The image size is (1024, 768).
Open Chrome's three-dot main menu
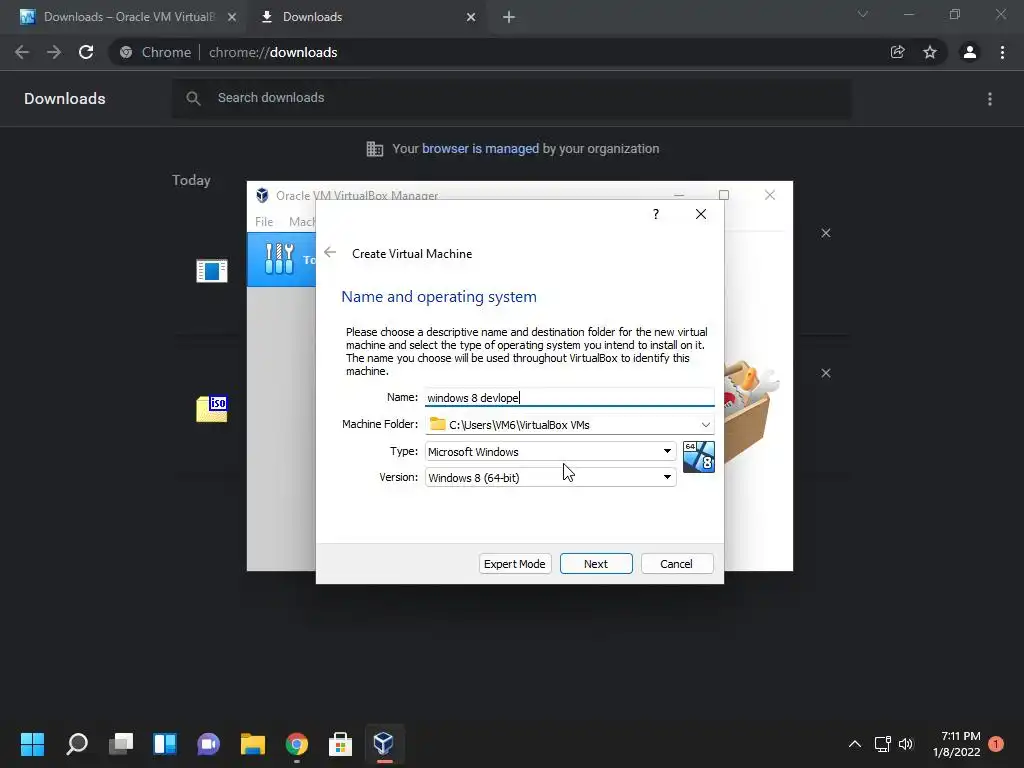point(1002,52)
